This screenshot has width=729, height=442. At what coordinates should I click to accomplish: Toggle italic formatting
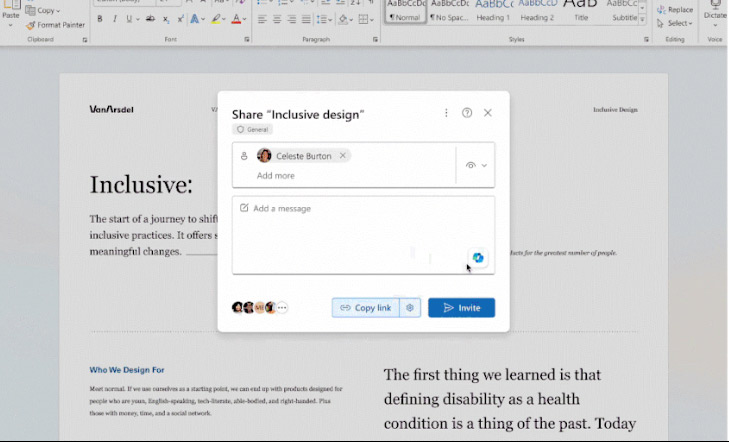pyautogui.click(x=114, y=19)
